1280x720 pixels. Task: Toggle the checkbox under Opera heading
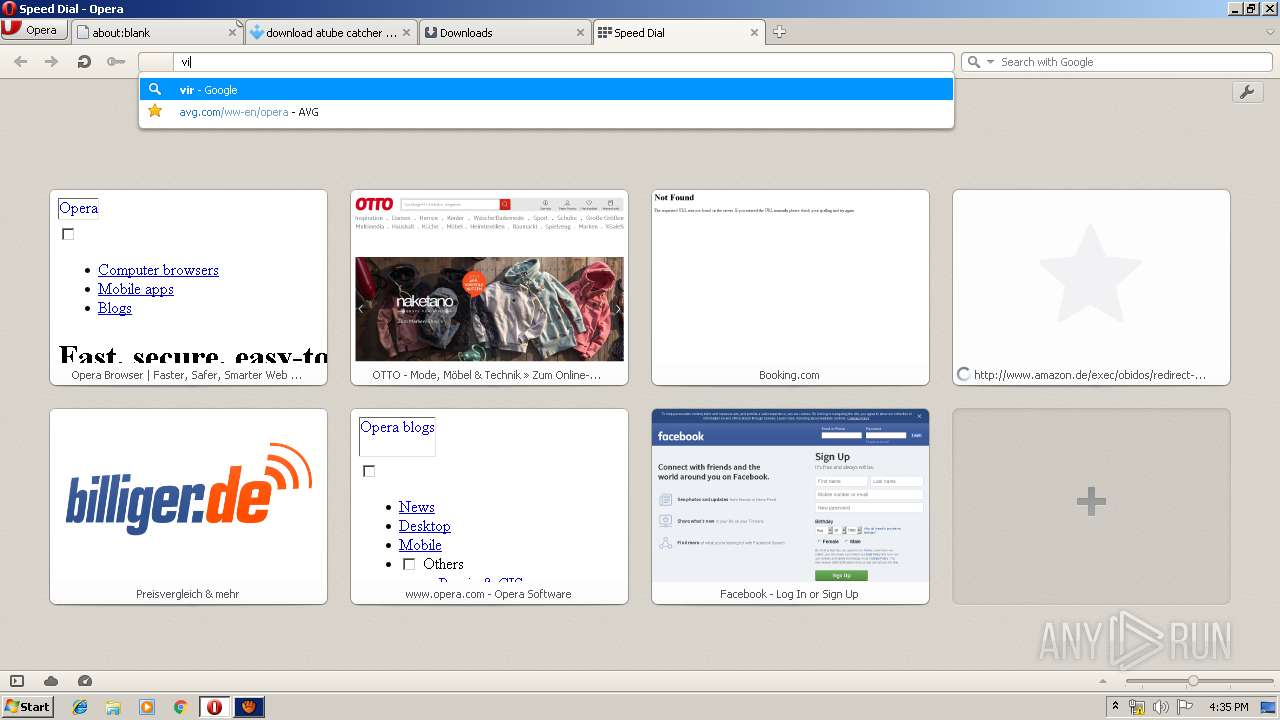point(68,234)
